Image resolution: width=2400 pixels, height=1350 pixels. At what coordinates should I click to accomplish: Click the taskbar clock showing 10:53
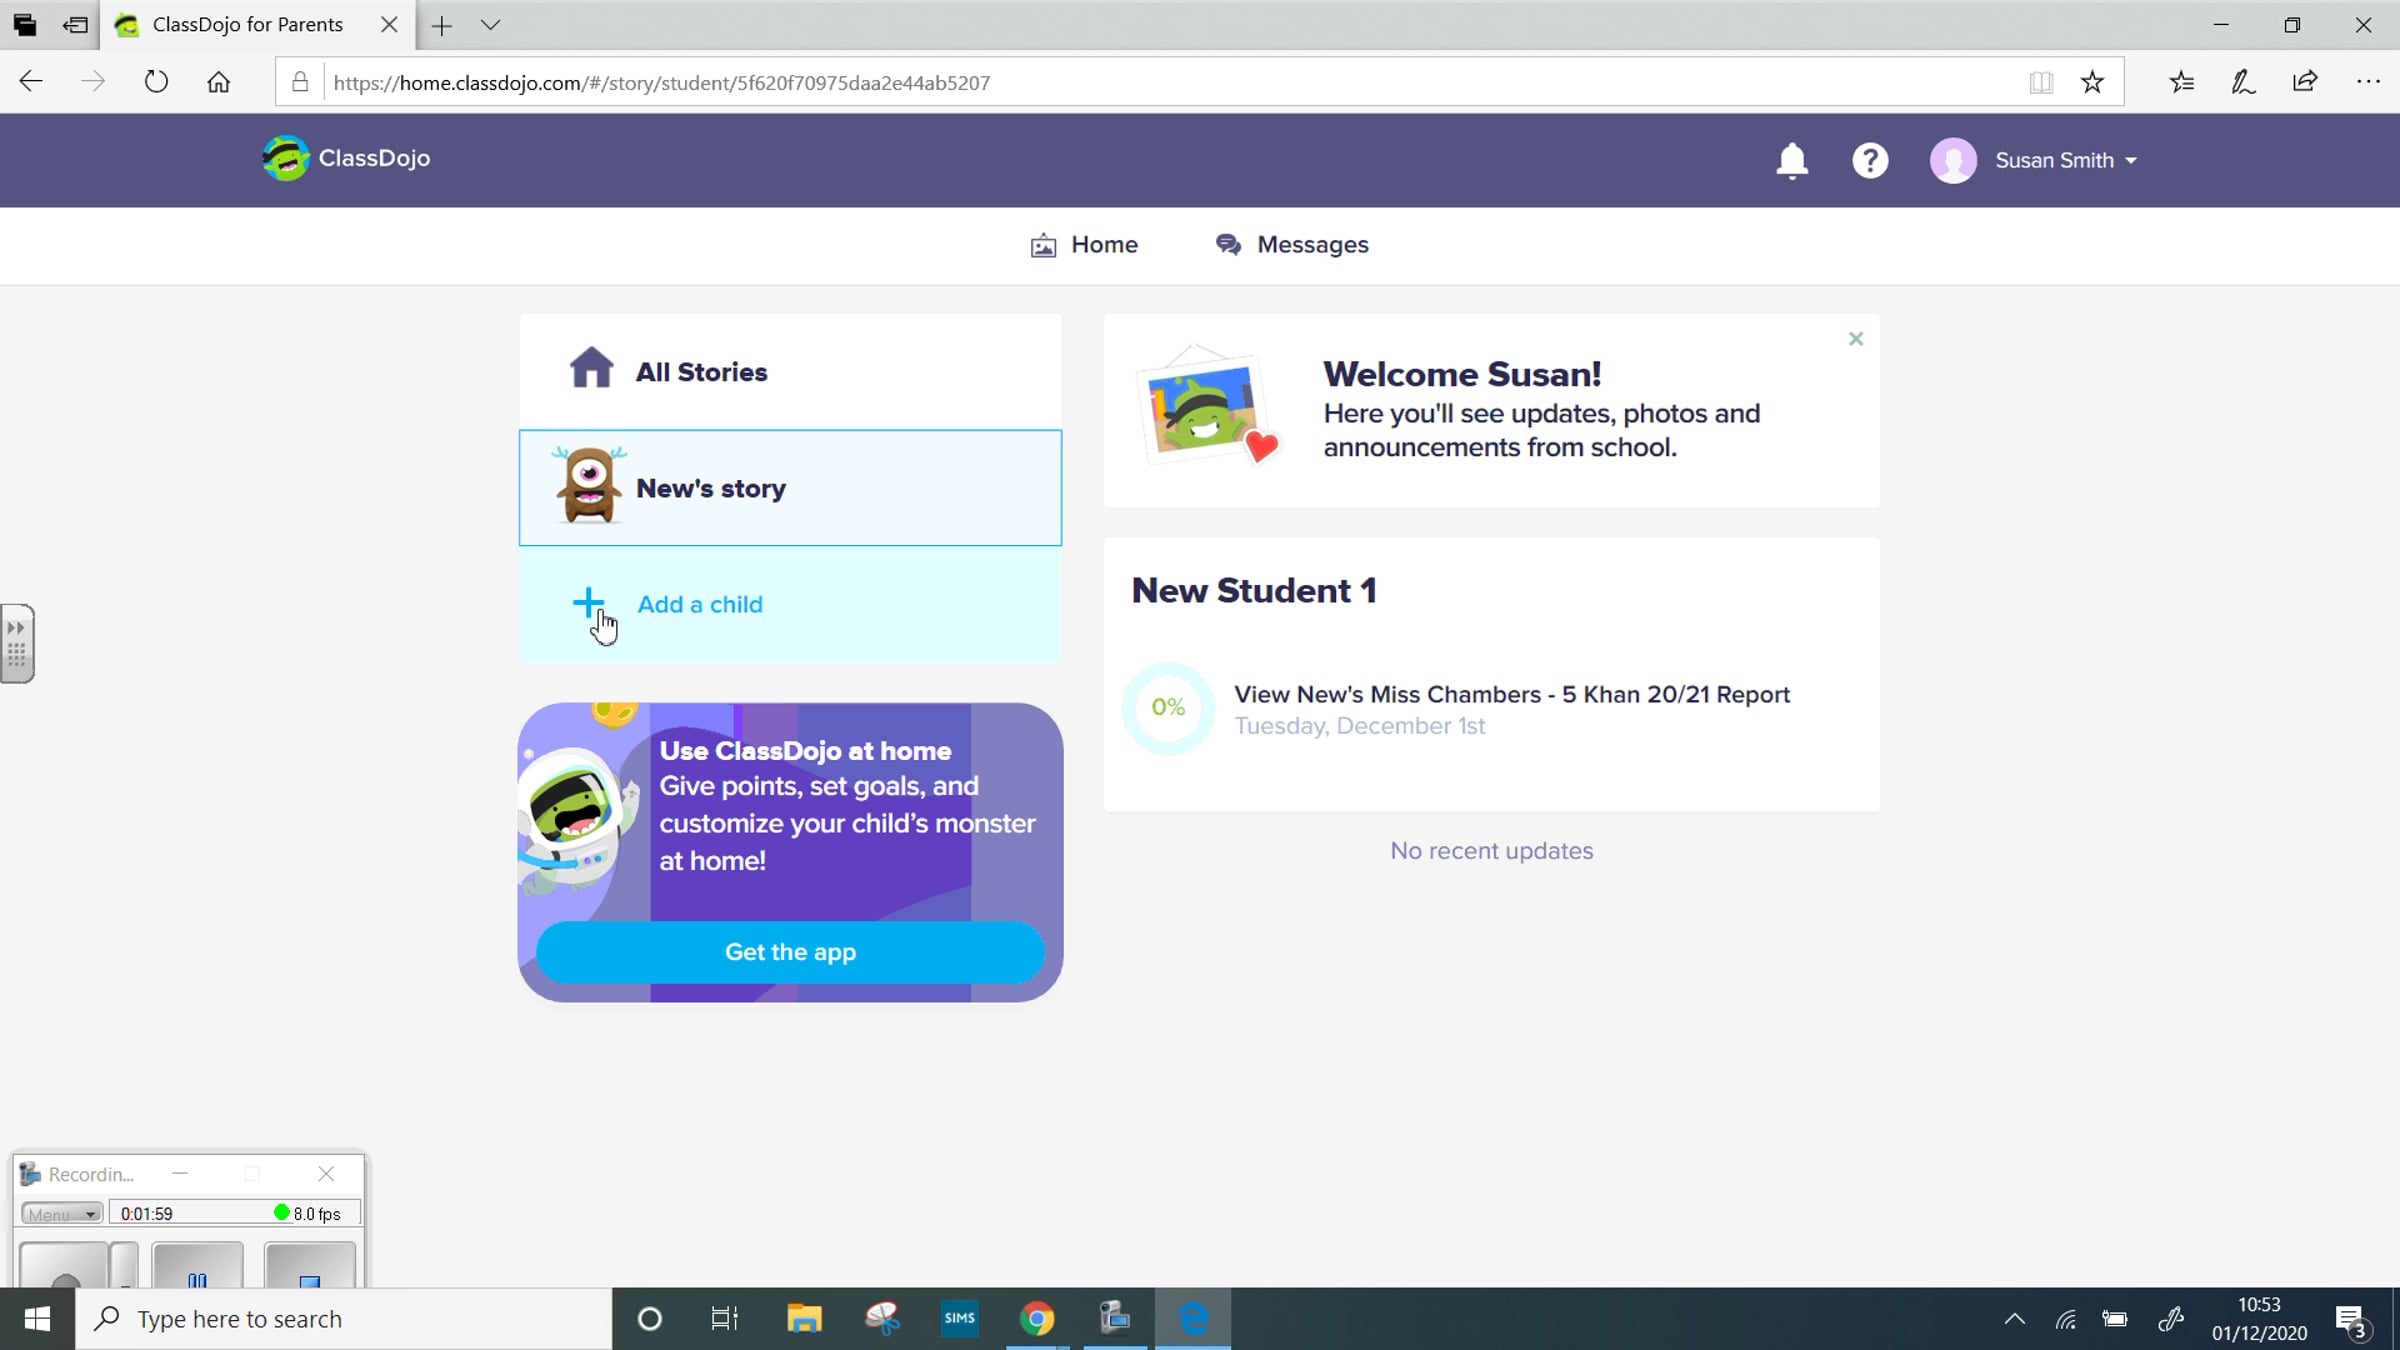(x=2259, y=1319)
